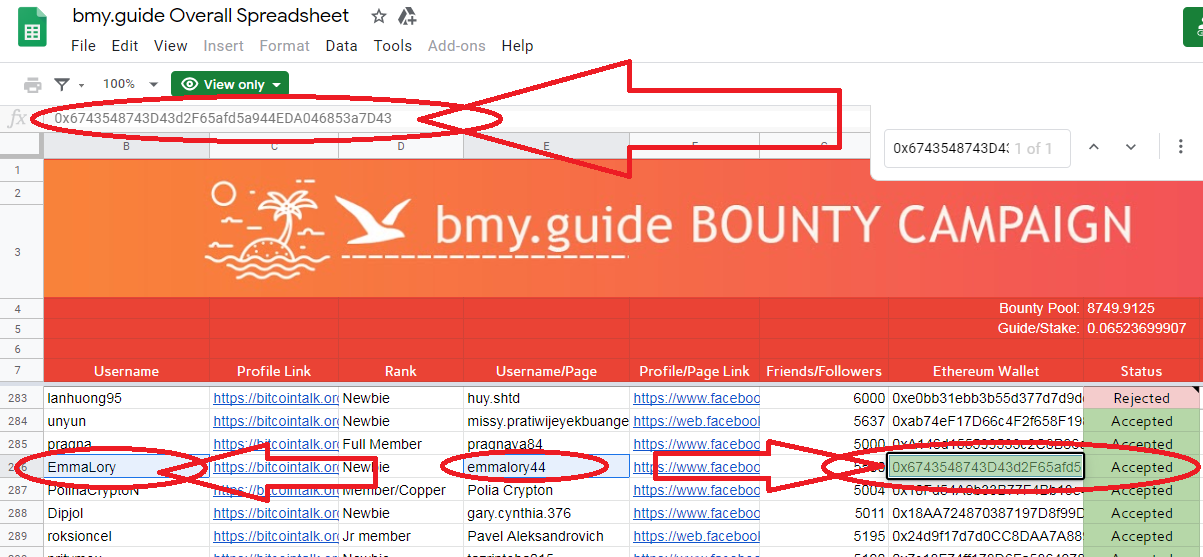
Task: Select the Guide/Stake value 0.06523699907
Action: pyautogui.click(x=1141, y=328)
